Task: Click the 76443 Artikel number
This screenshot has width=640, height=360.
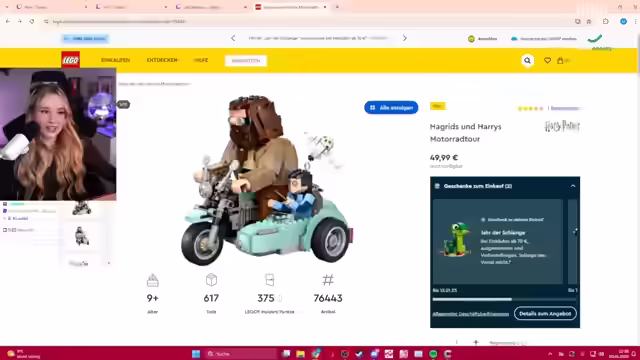Action: pos(328,298)
